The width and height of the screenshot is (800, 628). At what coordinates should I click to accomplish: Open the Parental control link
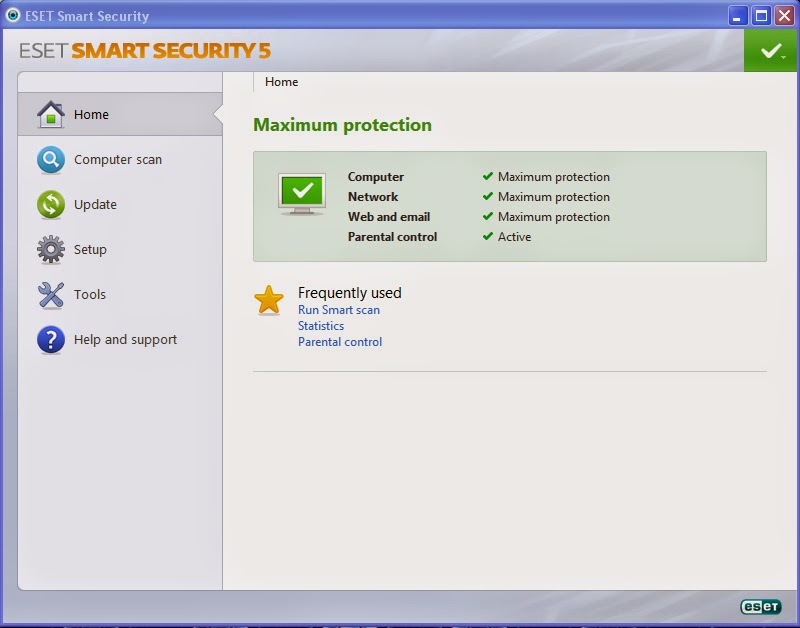tap(339, 341)
